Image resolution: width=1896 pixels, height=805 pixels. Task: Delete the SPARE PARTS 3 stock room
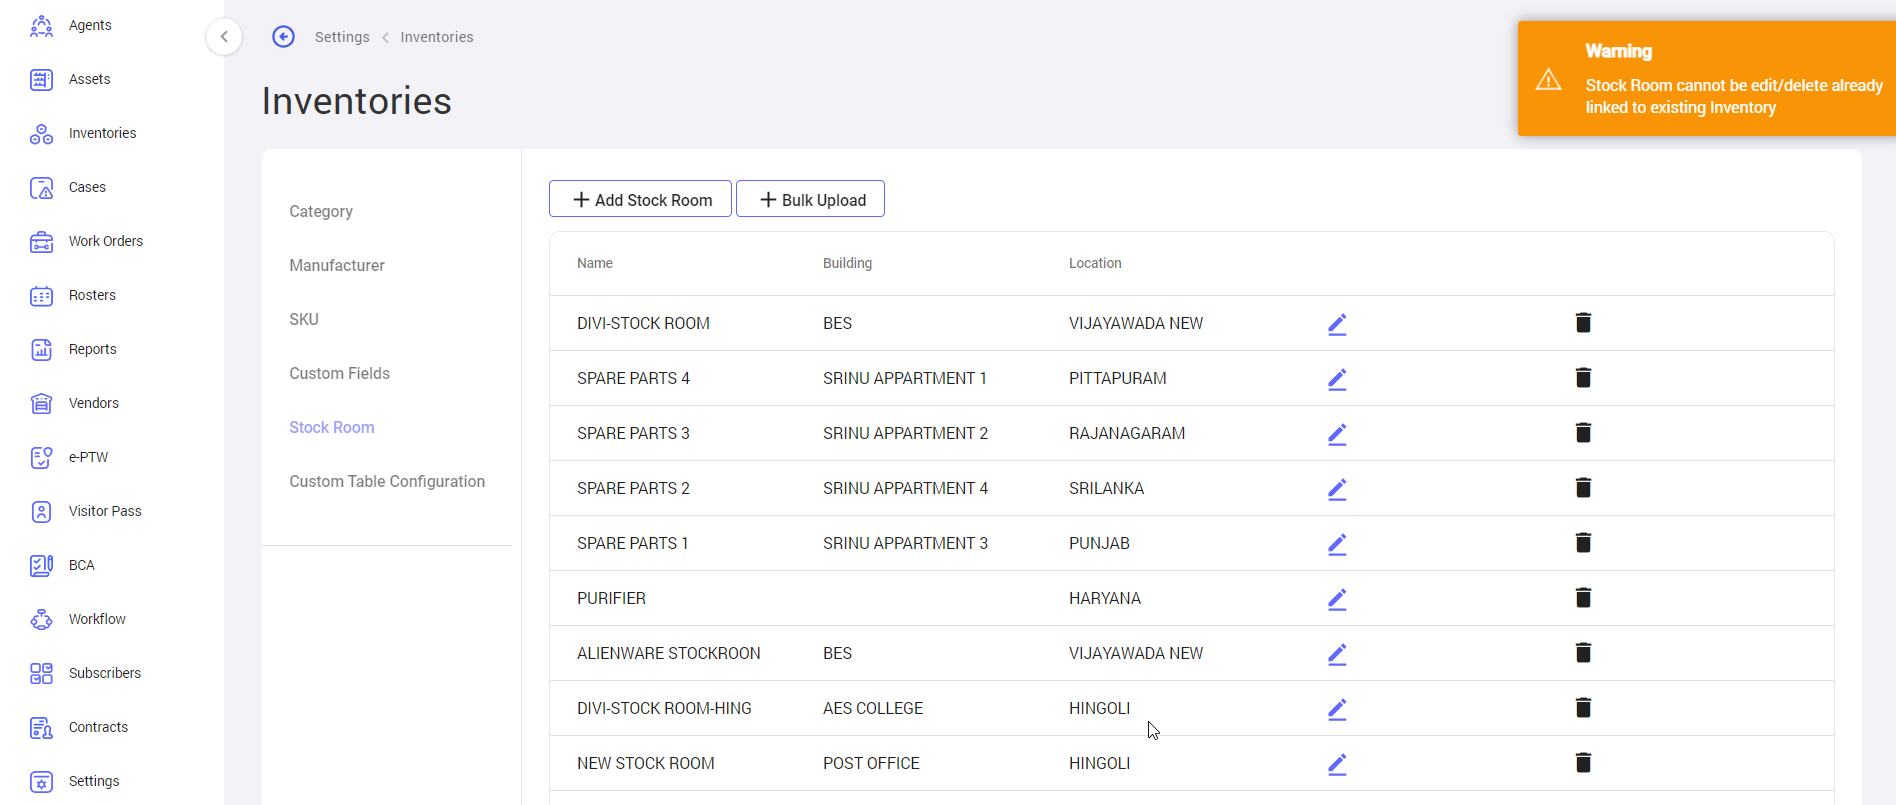click(1583, 433)
